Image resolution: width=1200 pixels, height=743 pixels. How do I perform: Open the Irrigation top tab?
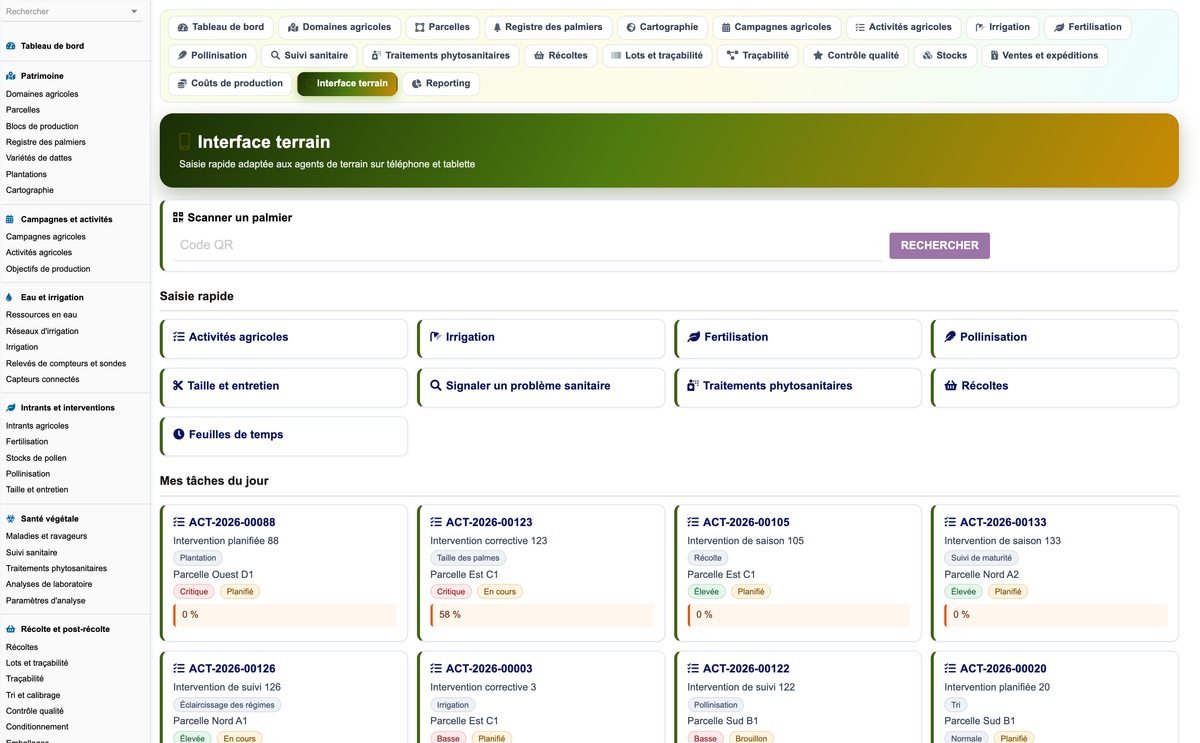pyautogui.click(x=1003, y=27)
